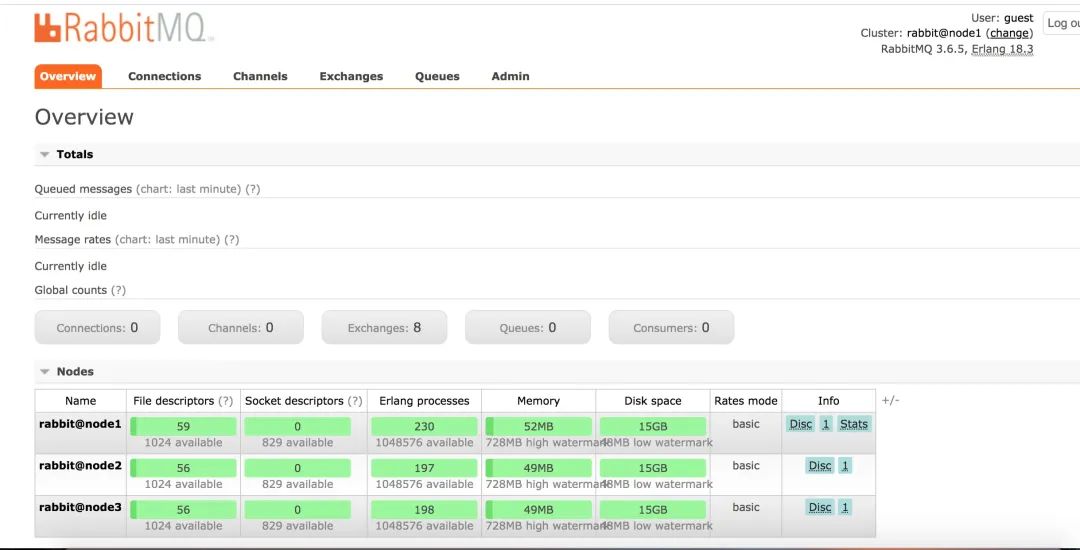Open the File descriptors help (?)
1080x550 pixels.
(225, 401)
